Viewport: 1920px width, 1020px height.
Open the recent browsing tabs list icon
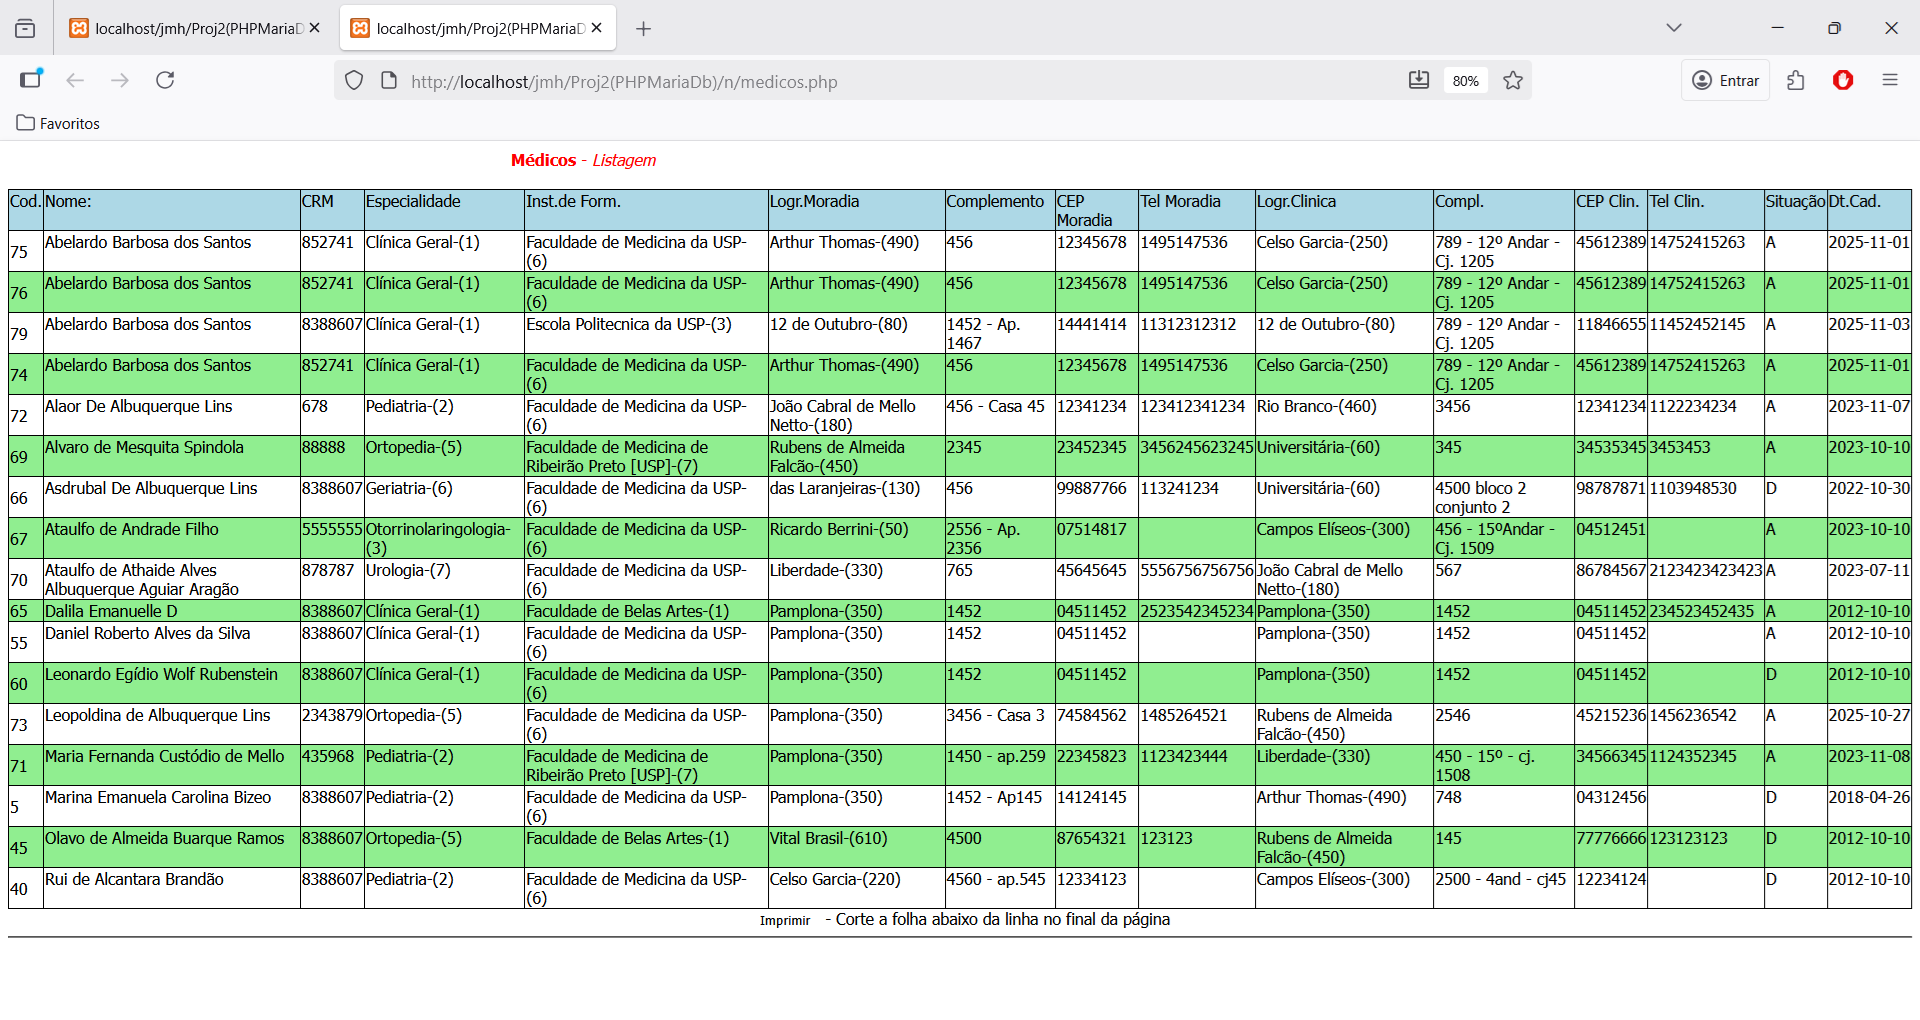(x=25, y=28)
